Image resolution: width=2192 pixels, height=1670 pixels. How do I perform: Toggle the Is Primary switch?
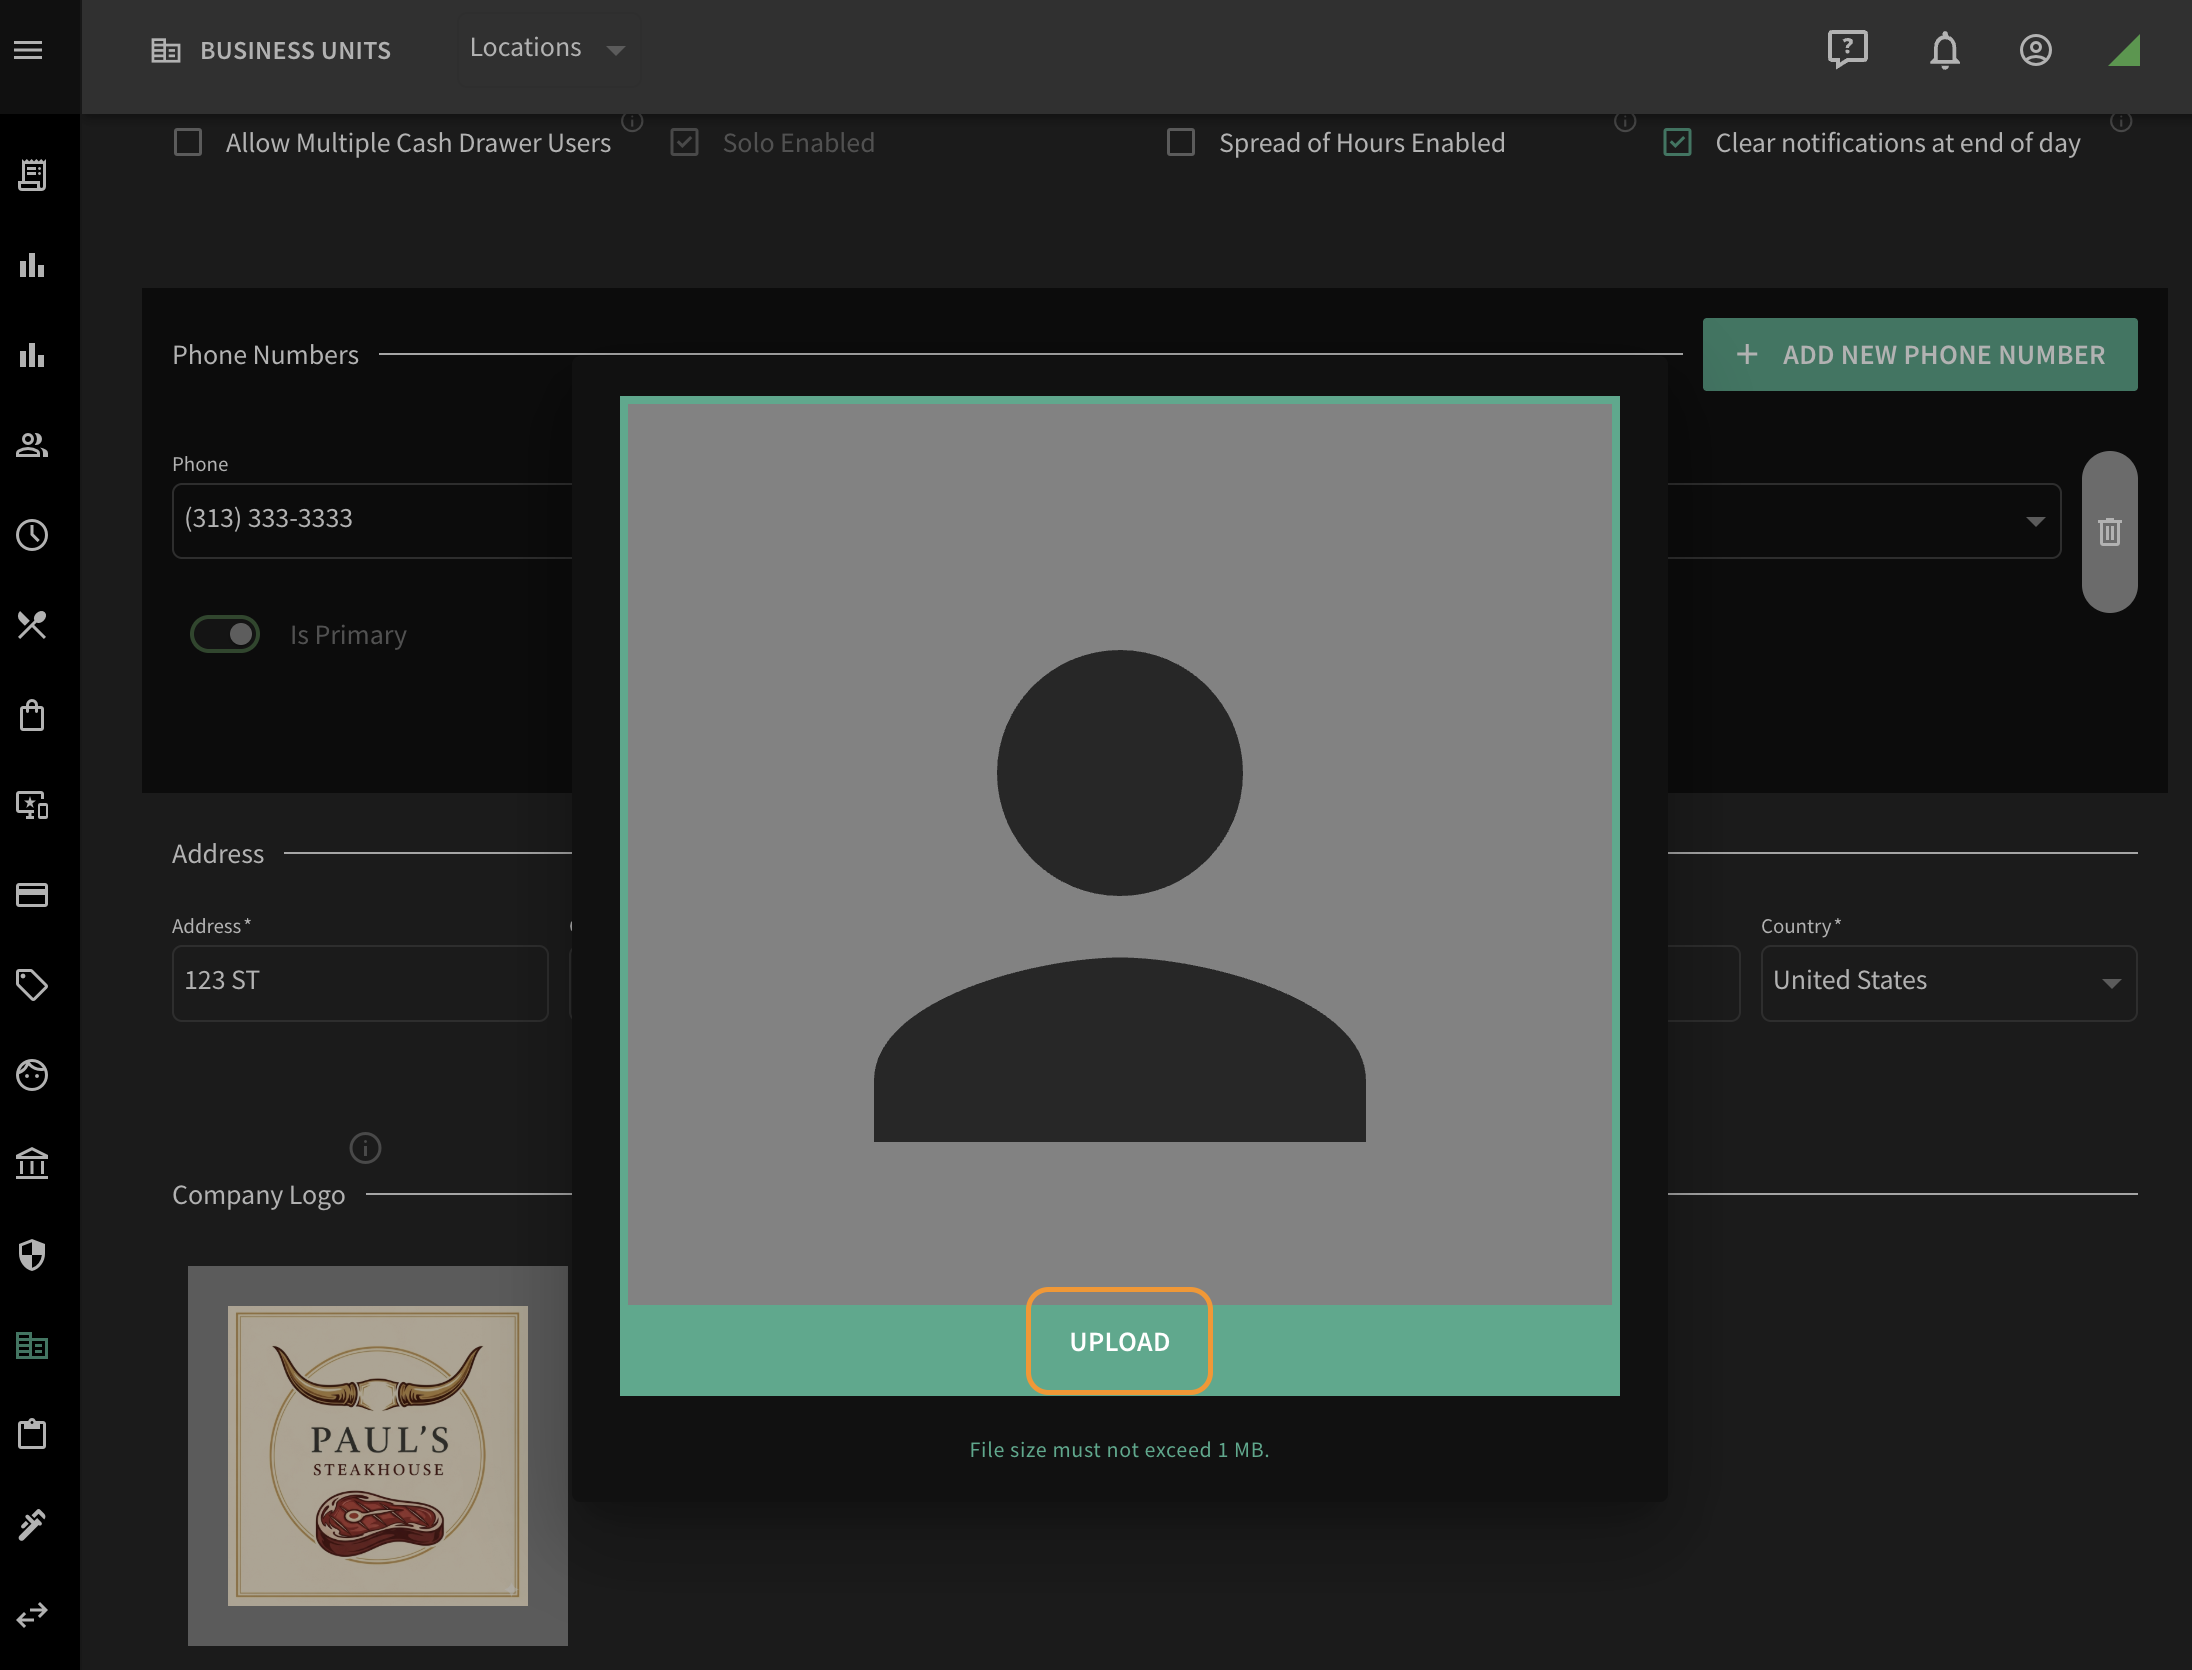point(225,634)
